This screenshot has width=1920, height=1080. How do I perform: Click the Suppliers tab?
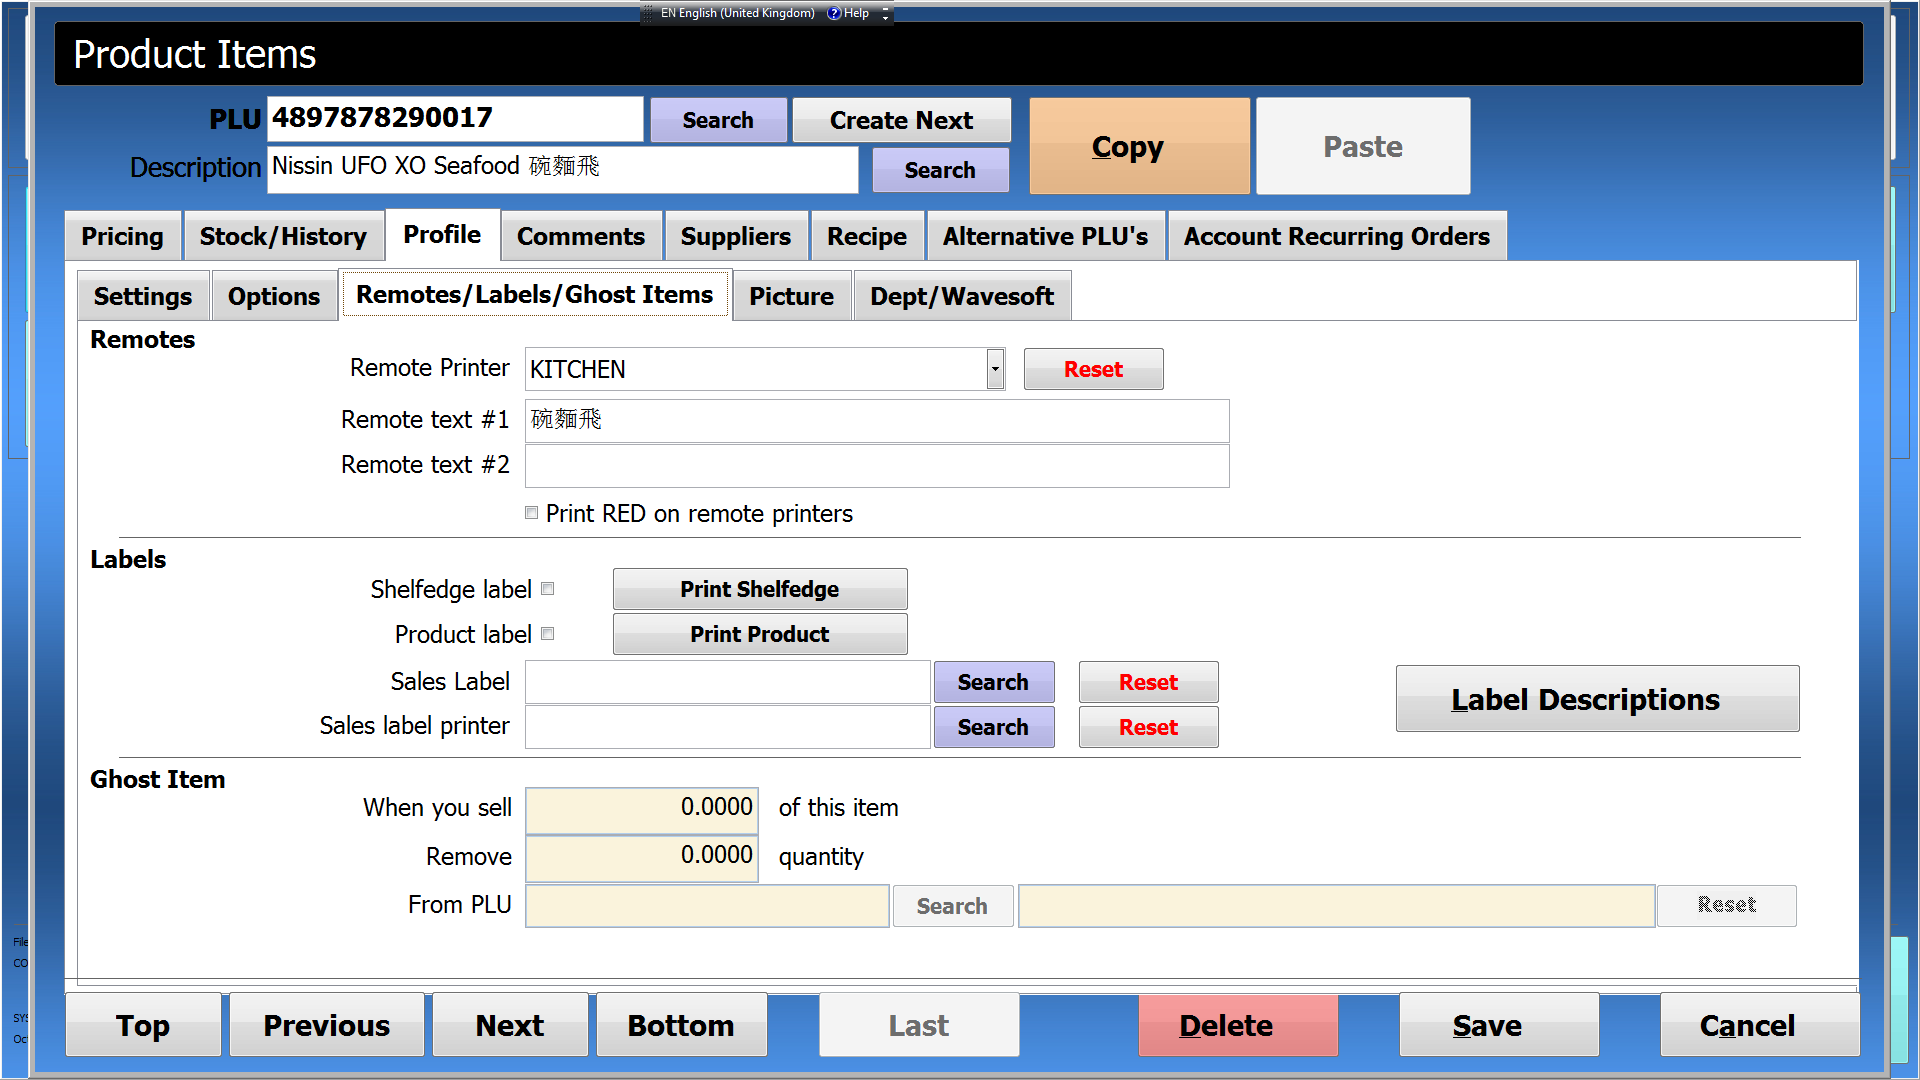point(735,236)
